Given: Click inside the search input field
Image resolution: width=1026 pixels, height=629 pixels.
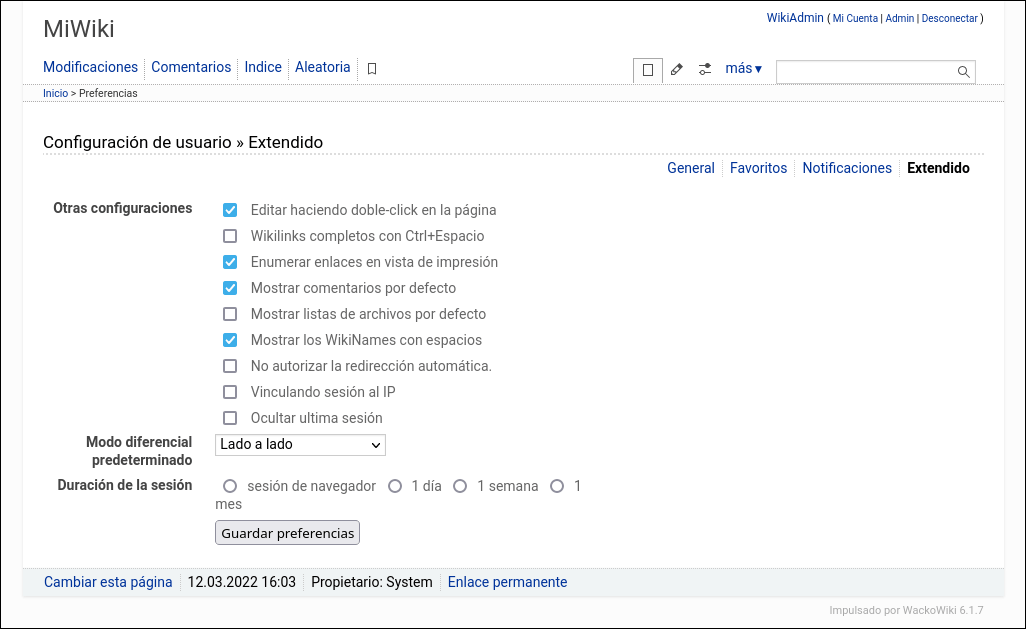Looking at the screenshot, I should [865, 72].
